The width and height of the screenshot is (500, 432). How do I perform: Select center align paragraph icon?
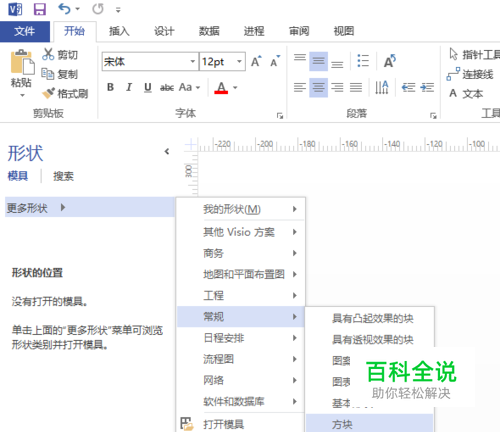point(318,88)
